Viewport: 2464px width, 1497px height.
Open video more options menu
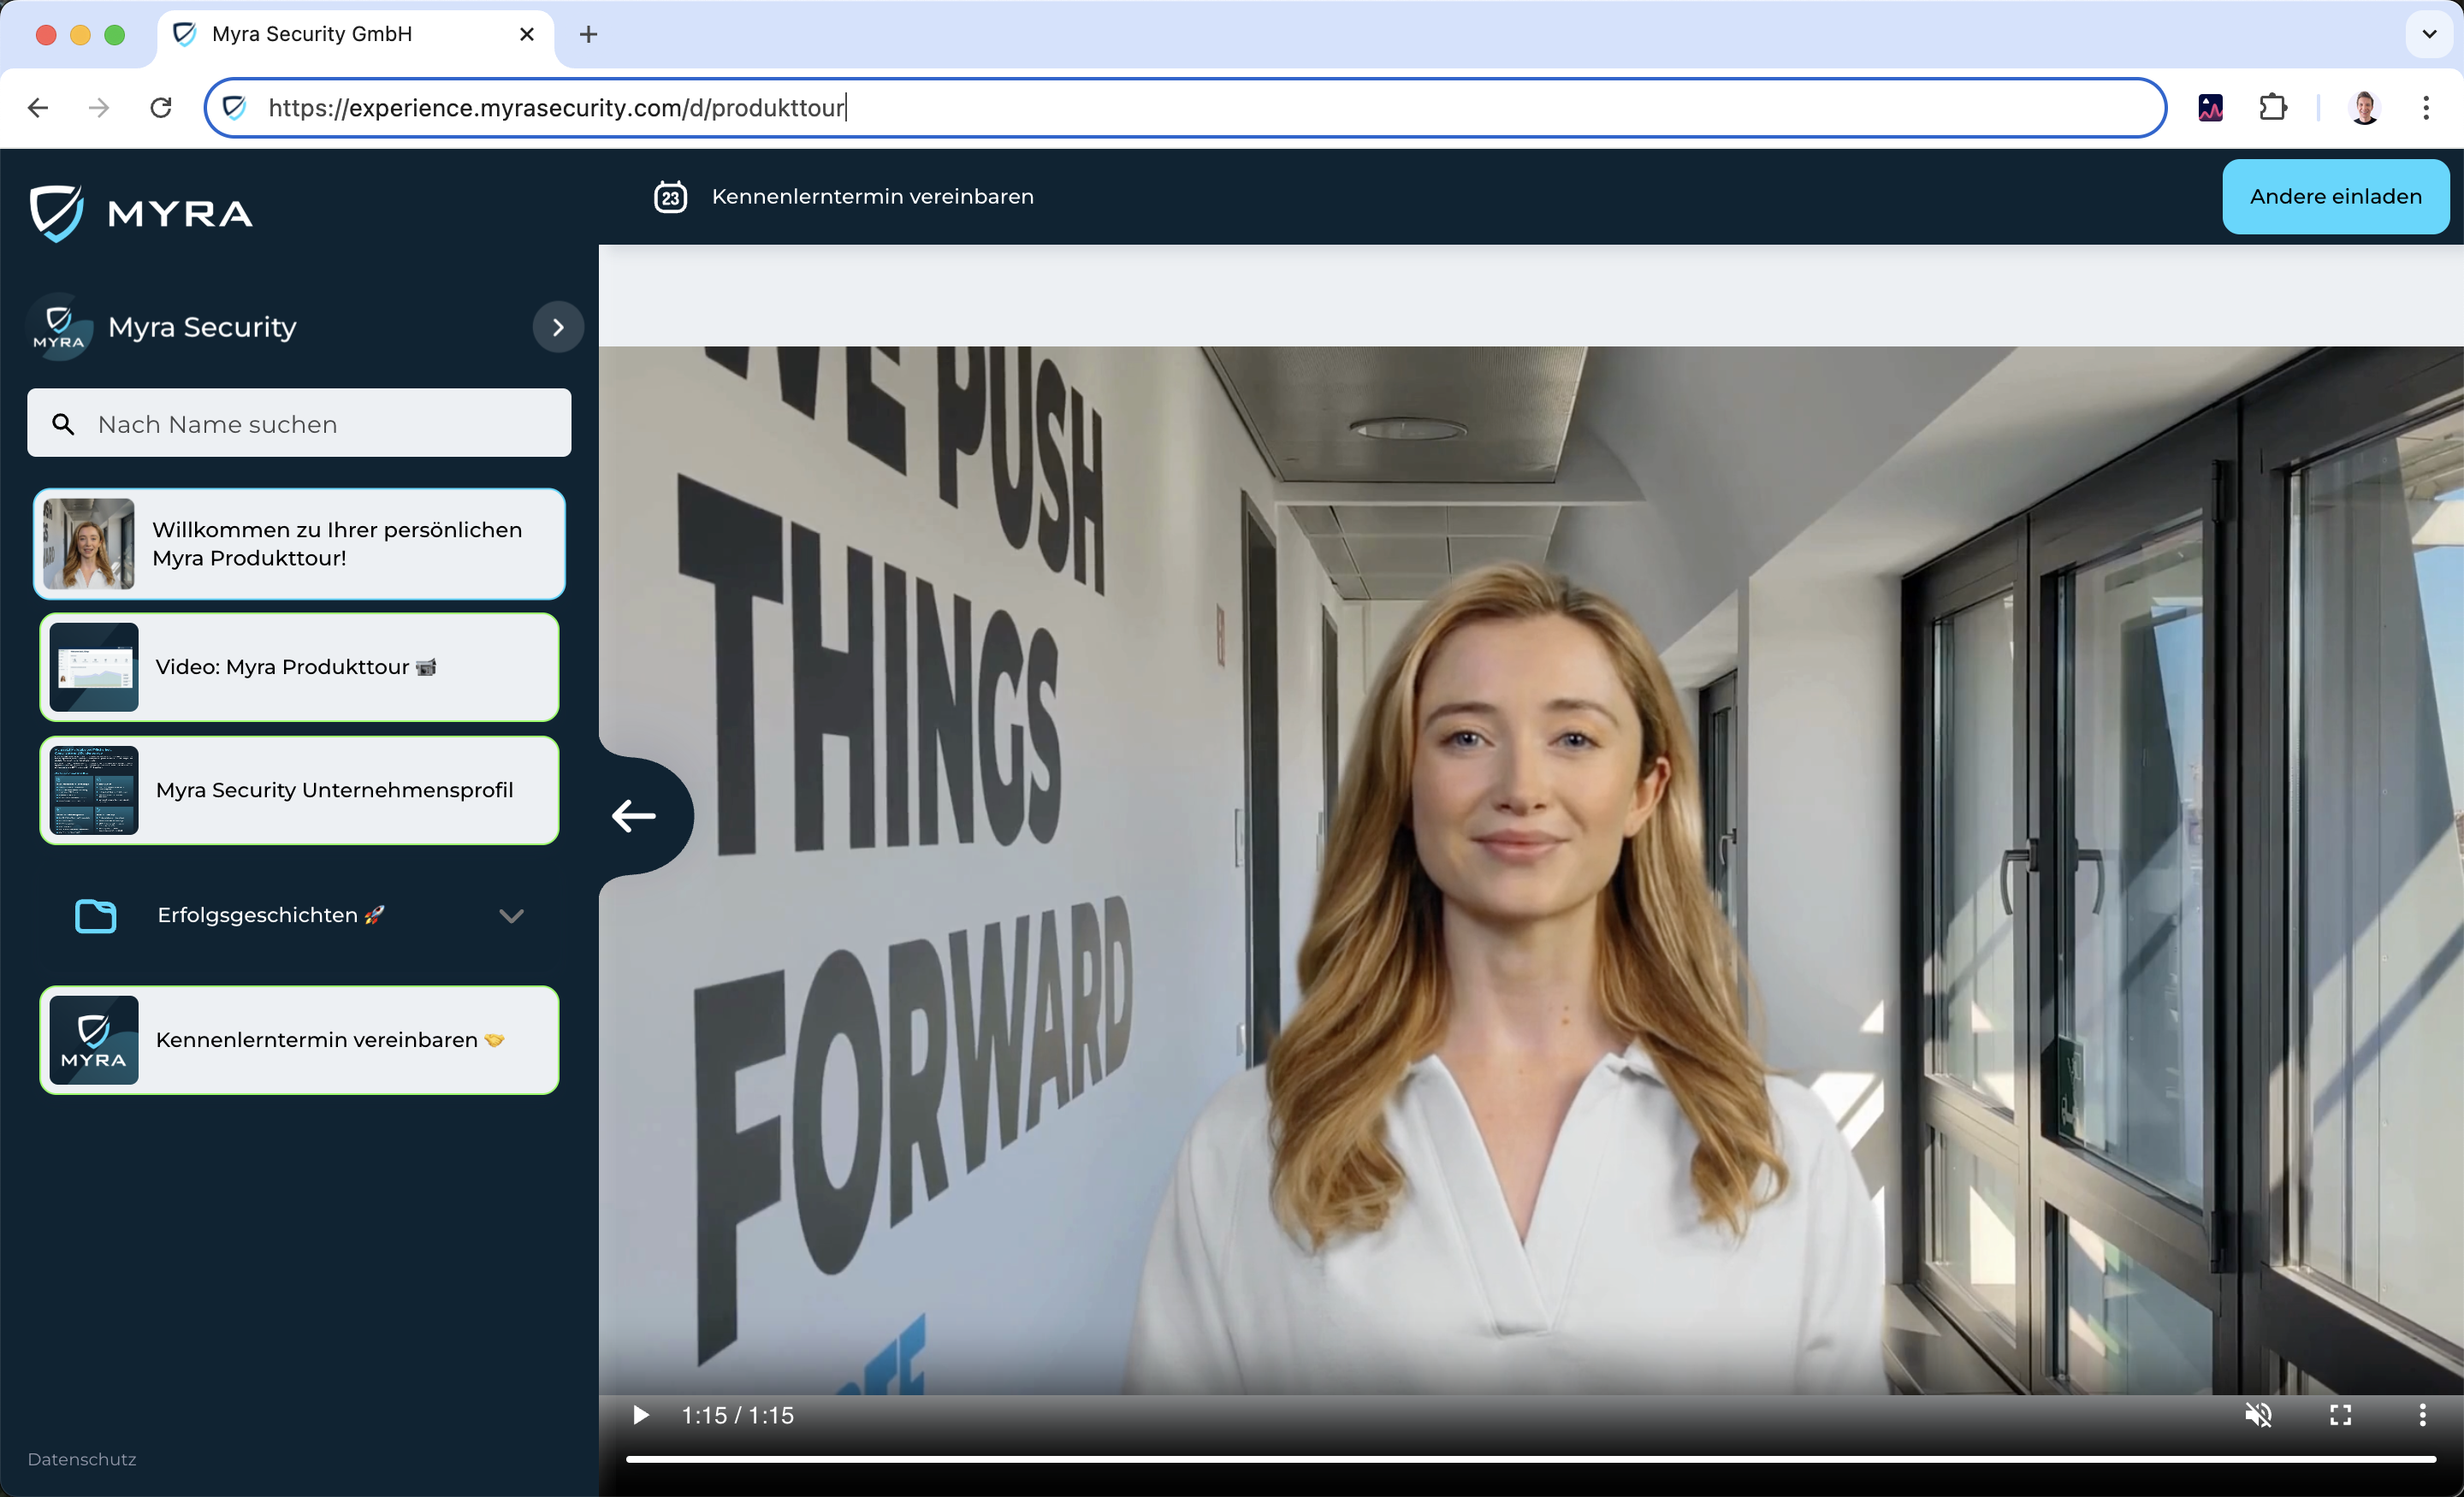[x=2422, y=1415]
